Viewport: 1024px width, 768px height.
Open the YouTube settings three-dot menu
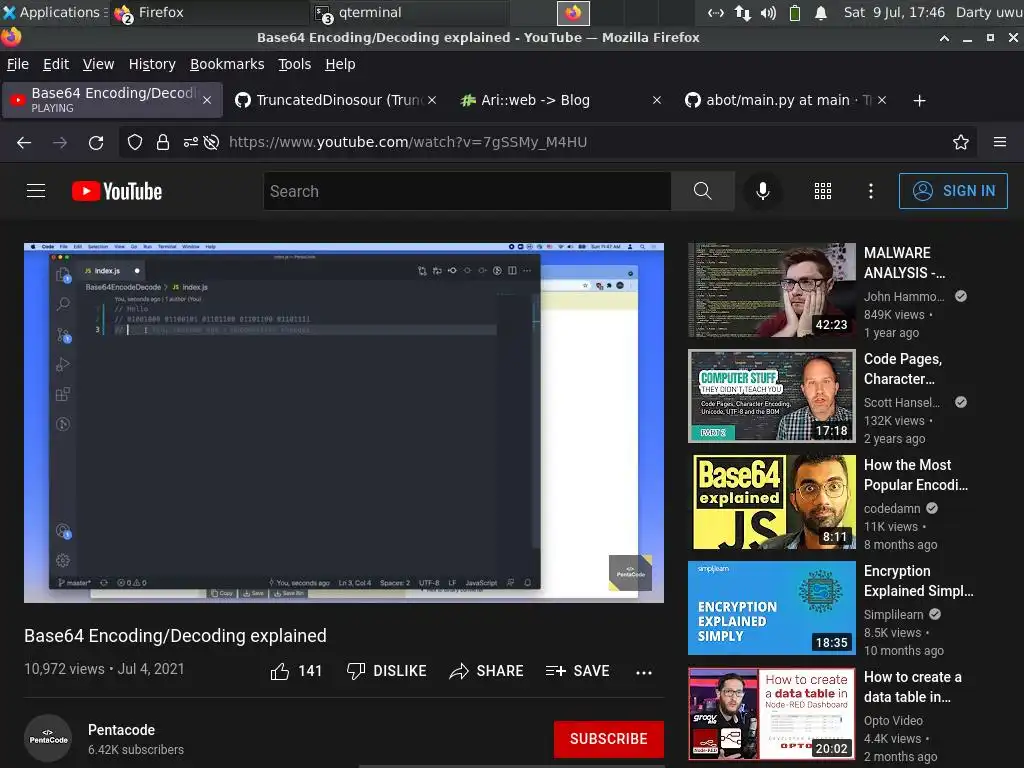871,191
